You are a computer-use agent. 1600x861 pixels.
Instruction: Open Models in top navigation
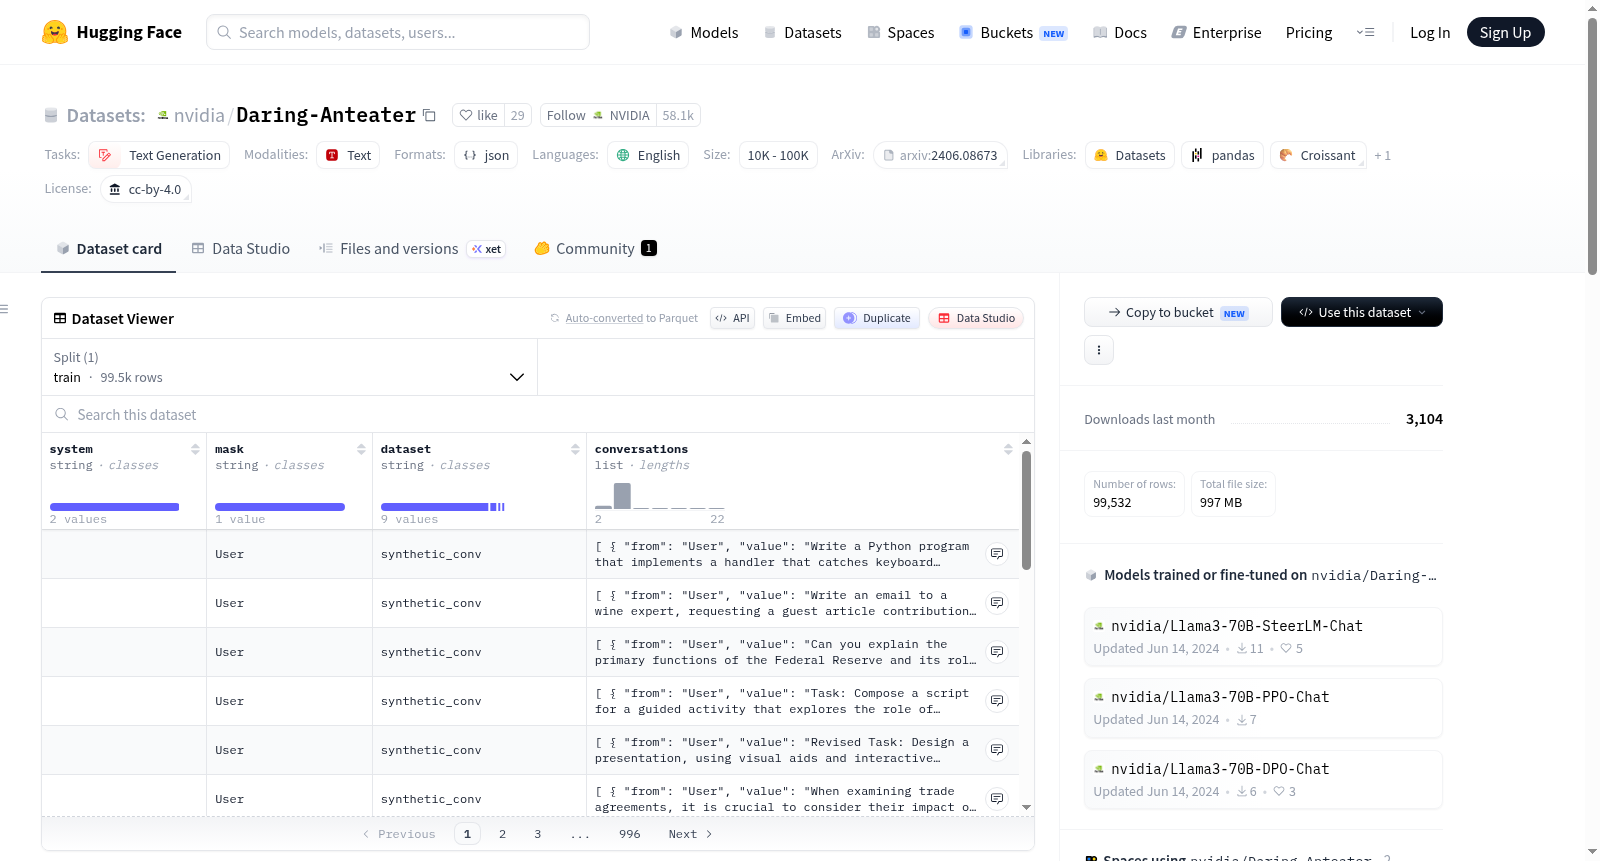click(x=704, y=32)
